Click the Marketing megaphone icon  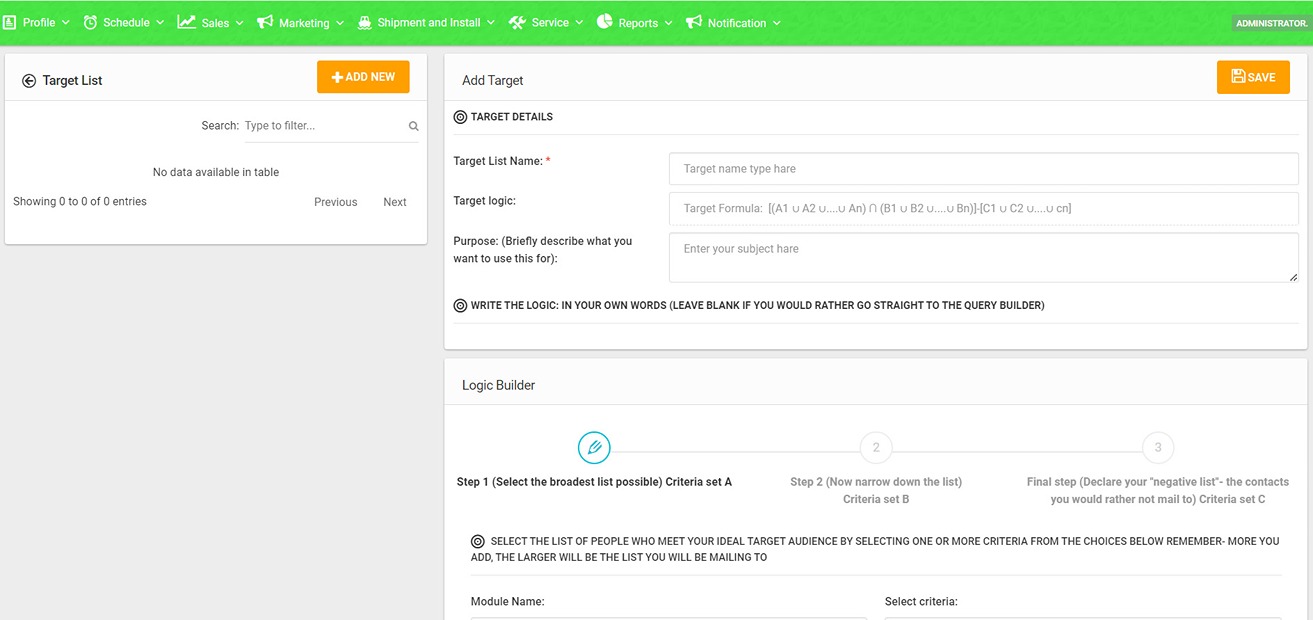265,22
